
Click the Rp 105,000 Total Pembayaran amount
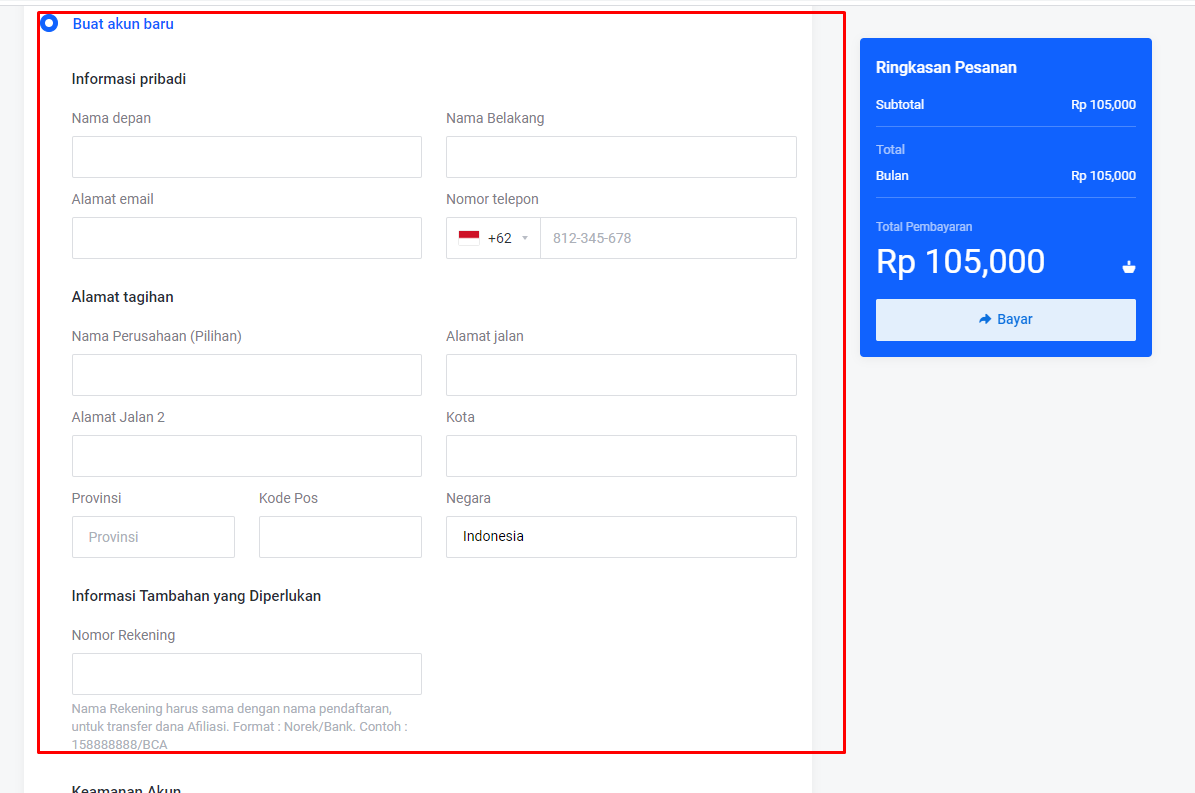click(960, 262)
